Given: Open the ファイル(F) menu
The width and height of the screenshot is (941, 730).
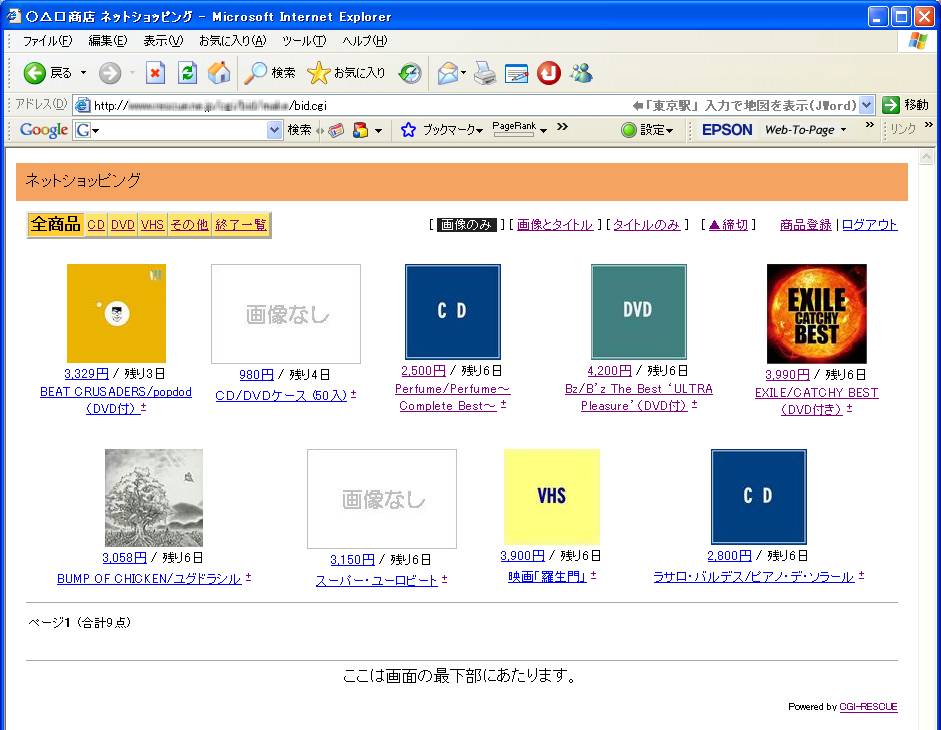Looking at the screenshot, I should point(47,41).
